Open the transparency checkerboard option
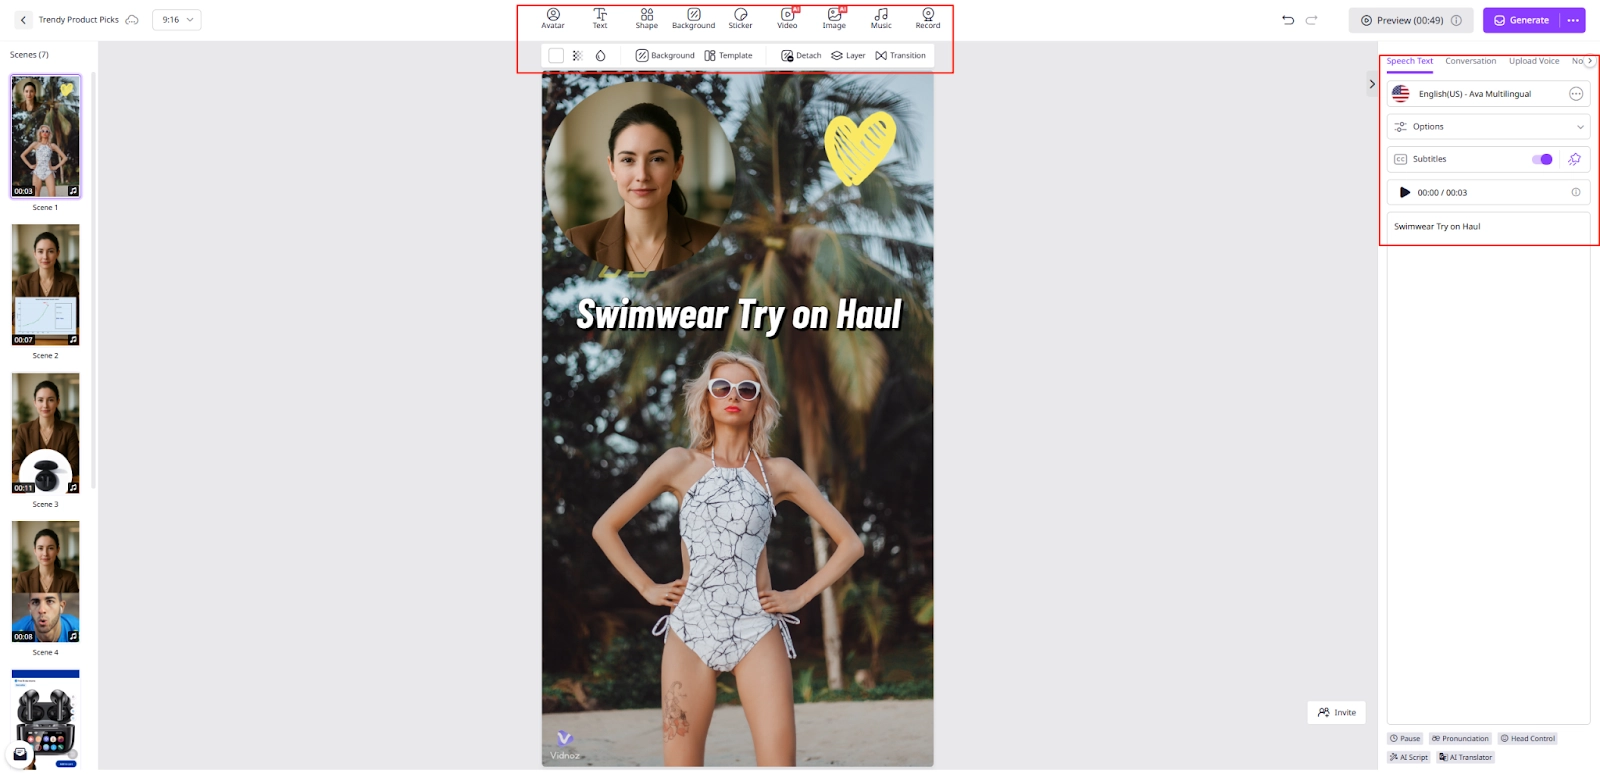 pyautogui.click(x=578, y=56)
